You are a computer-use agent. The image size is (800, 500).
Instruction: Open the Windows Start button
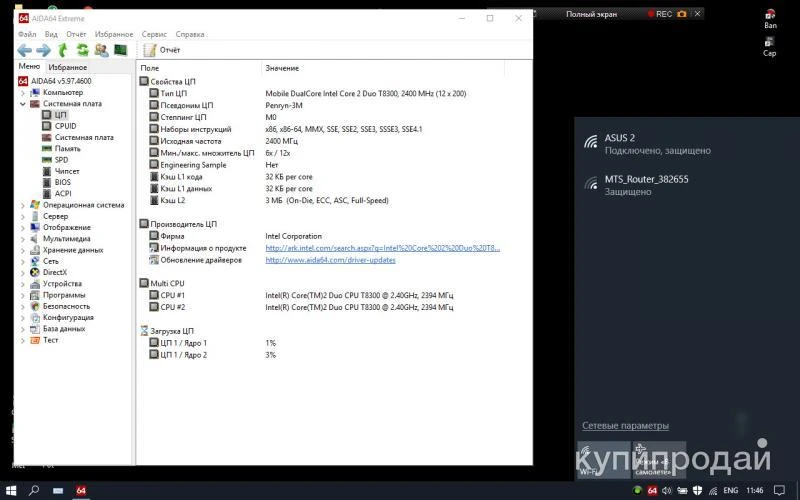pos(10,491)
